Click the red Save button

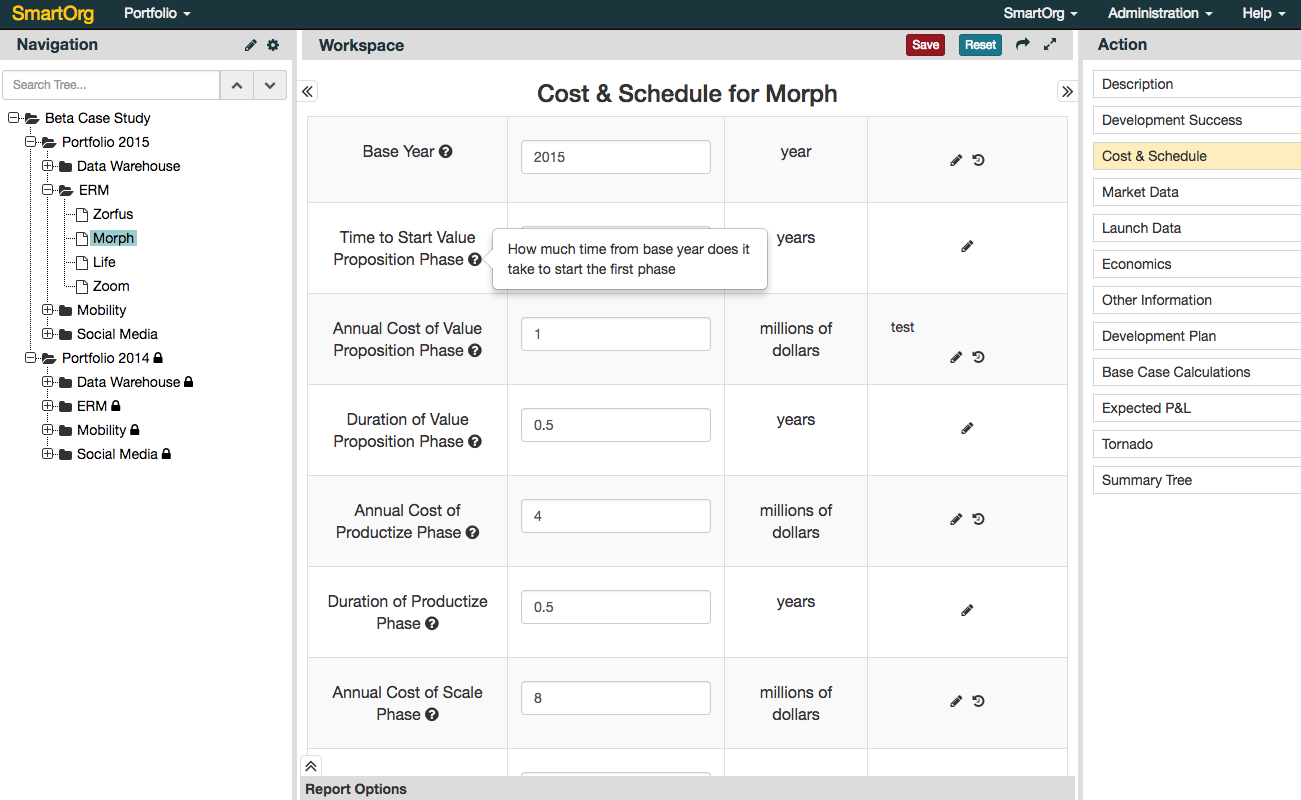tap(925, 45)
